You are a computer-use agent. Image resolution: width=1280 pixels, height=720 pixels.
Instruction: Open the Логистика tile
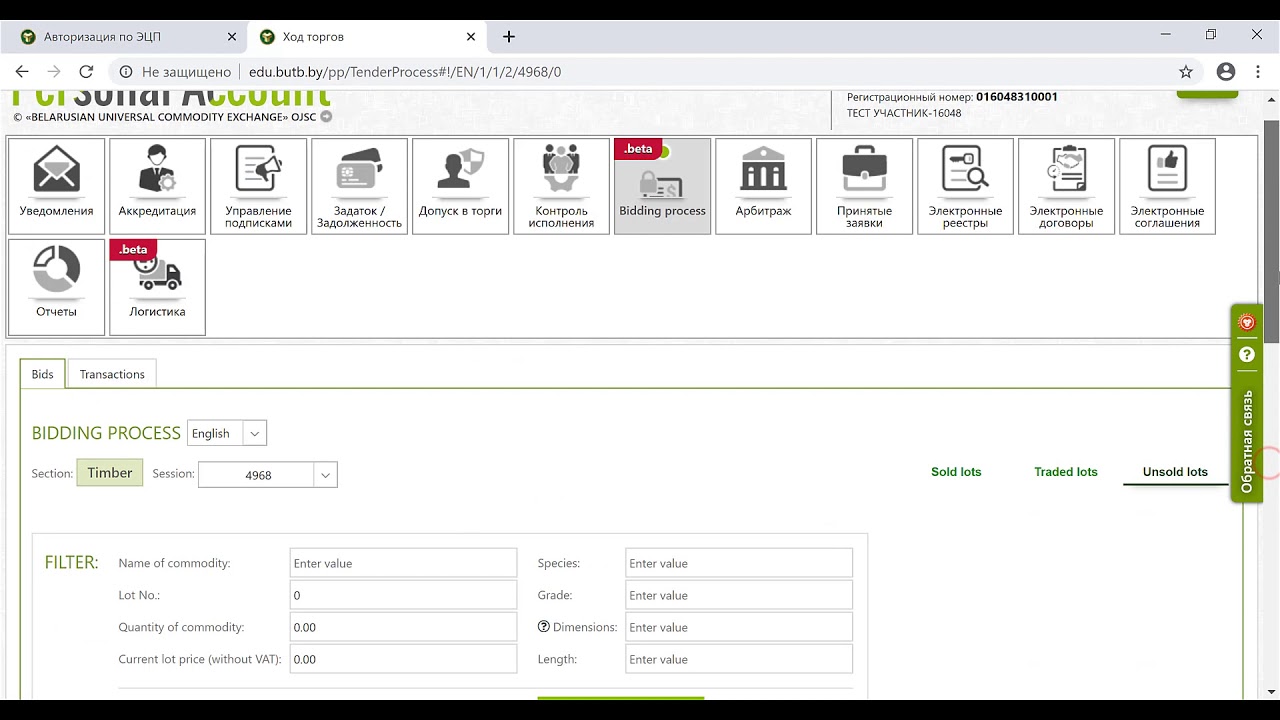tap(157, 287)
